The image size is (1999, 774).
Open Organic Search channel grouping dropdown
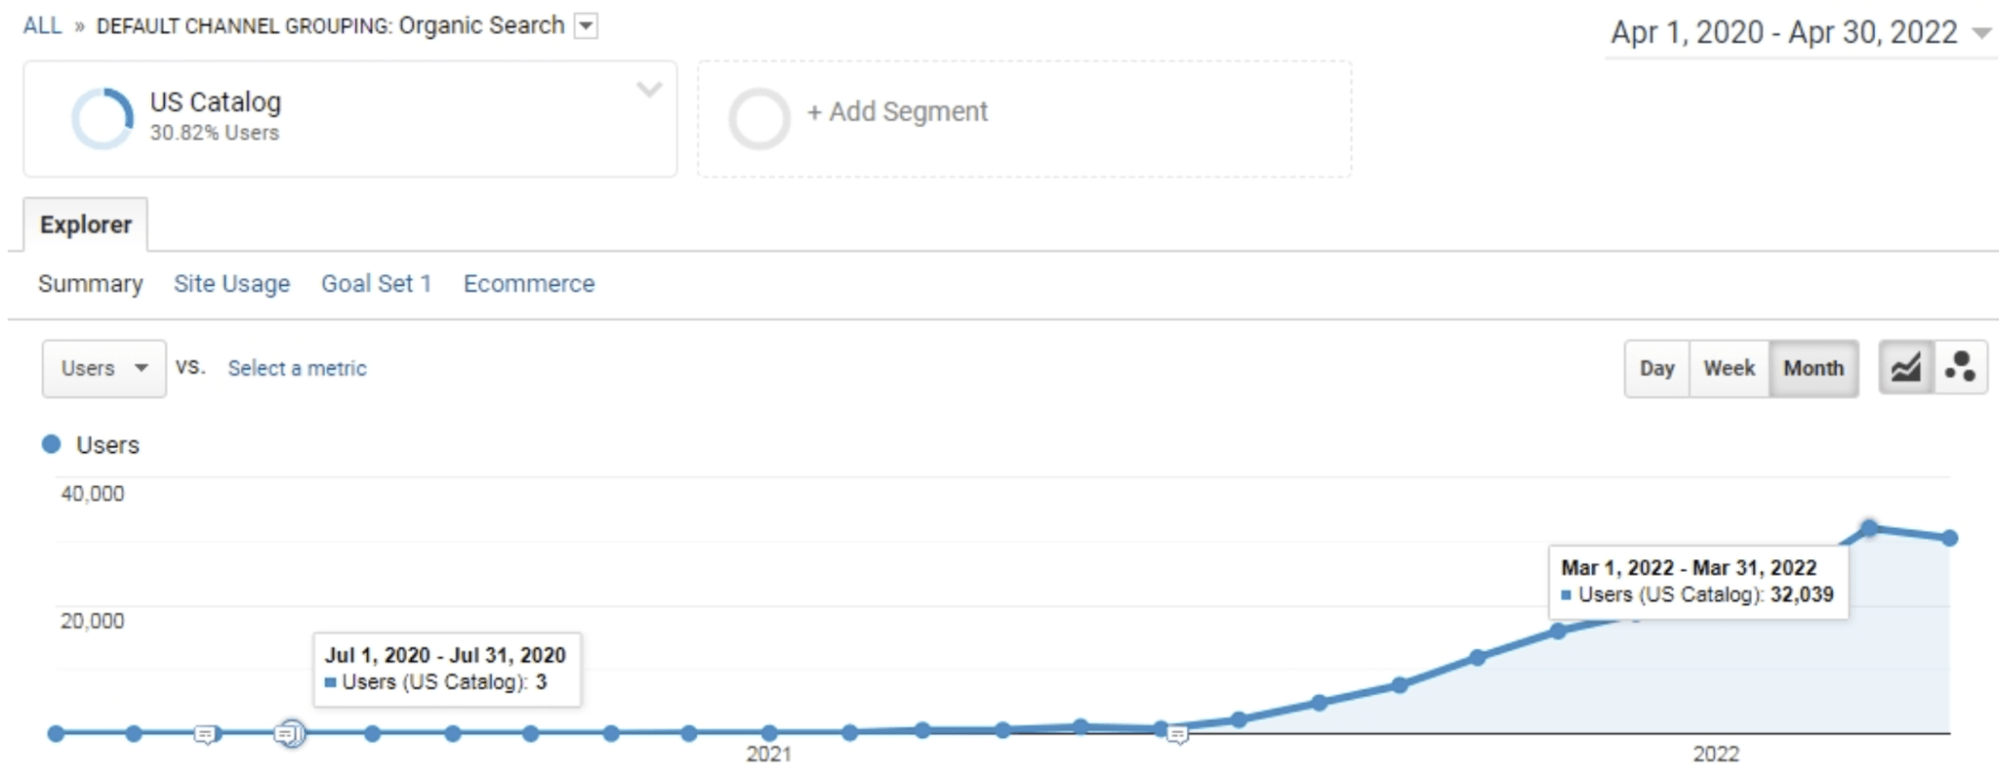tap(586, 26)
